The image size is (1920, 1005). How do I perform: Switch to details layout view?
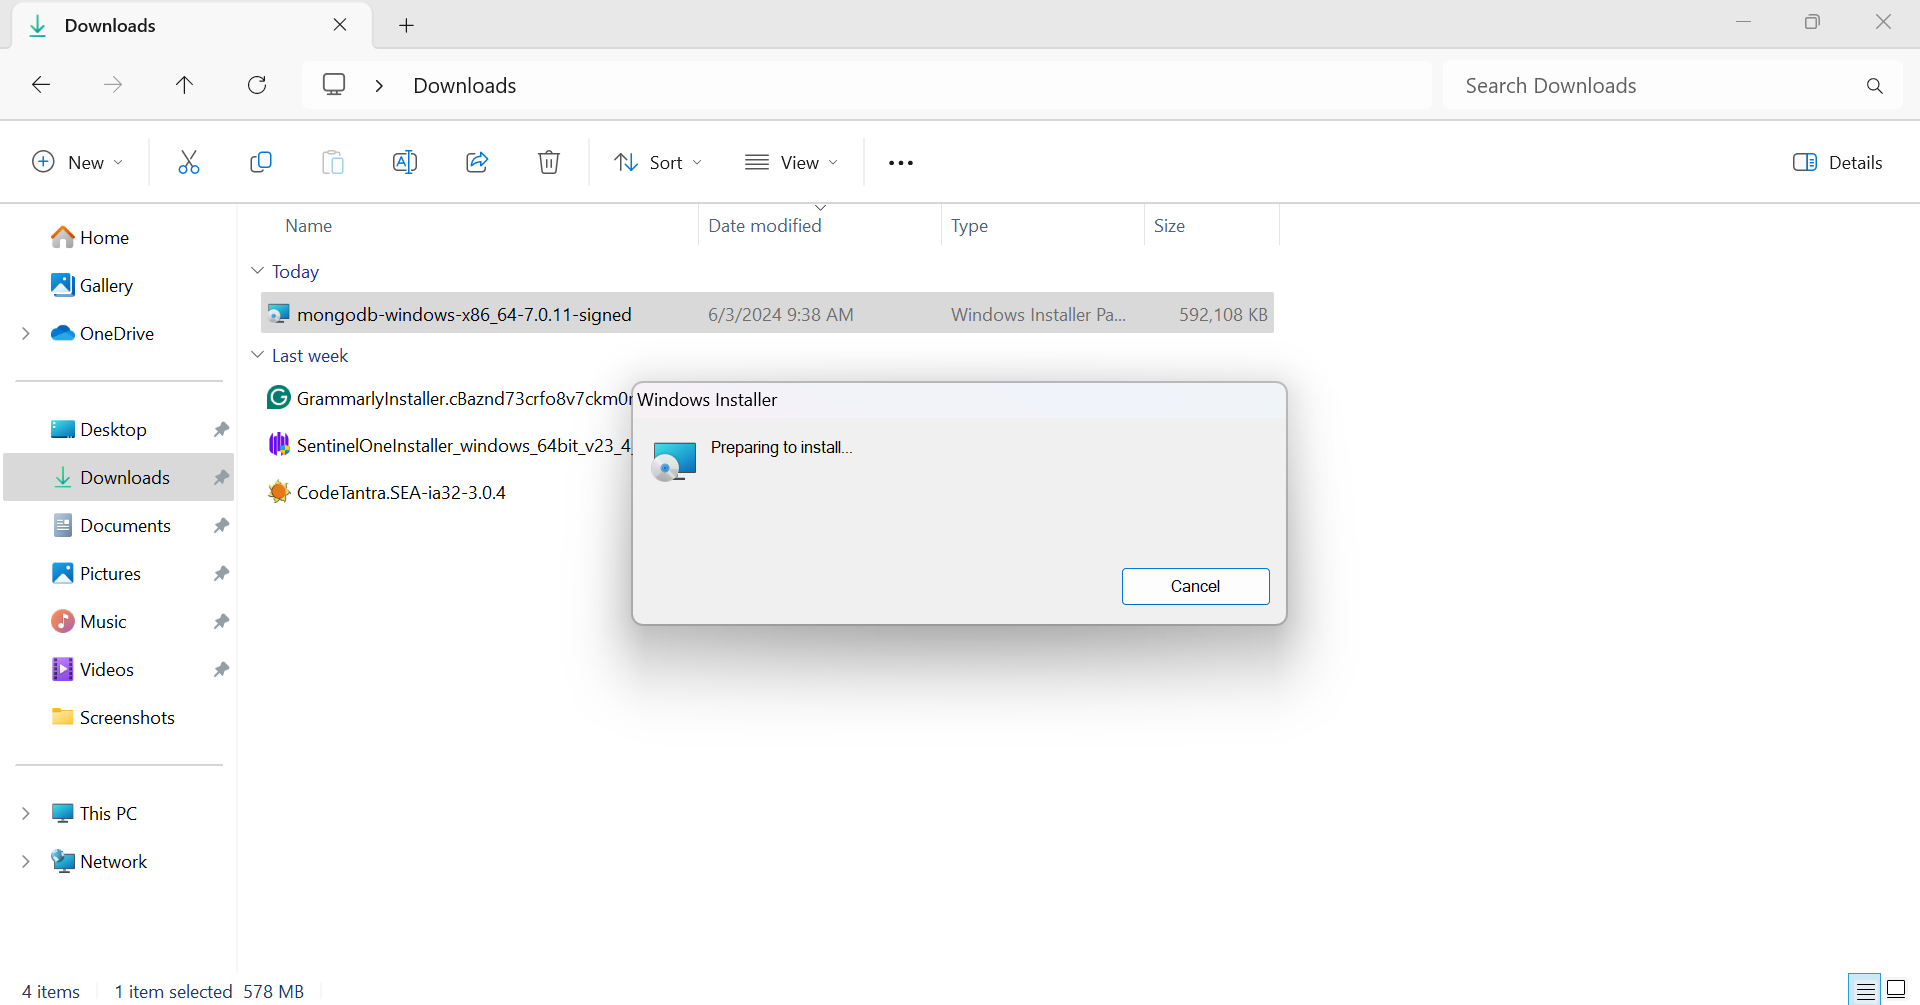(x=1864, y=990)
